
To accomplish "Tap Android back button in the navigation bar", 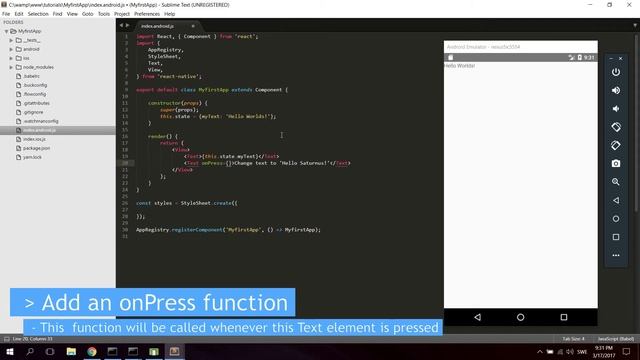I will (478, 317).
